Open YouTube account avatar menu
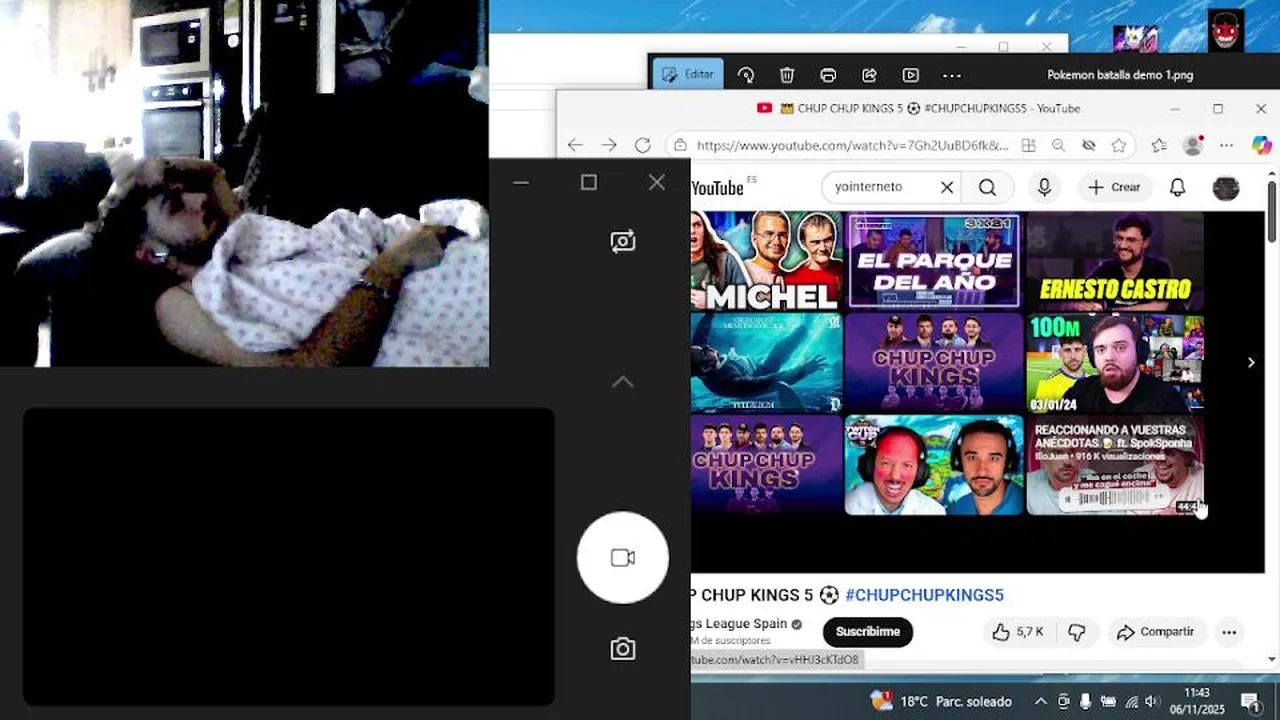Screen dimensions: 1280x720 point(1226,187)
